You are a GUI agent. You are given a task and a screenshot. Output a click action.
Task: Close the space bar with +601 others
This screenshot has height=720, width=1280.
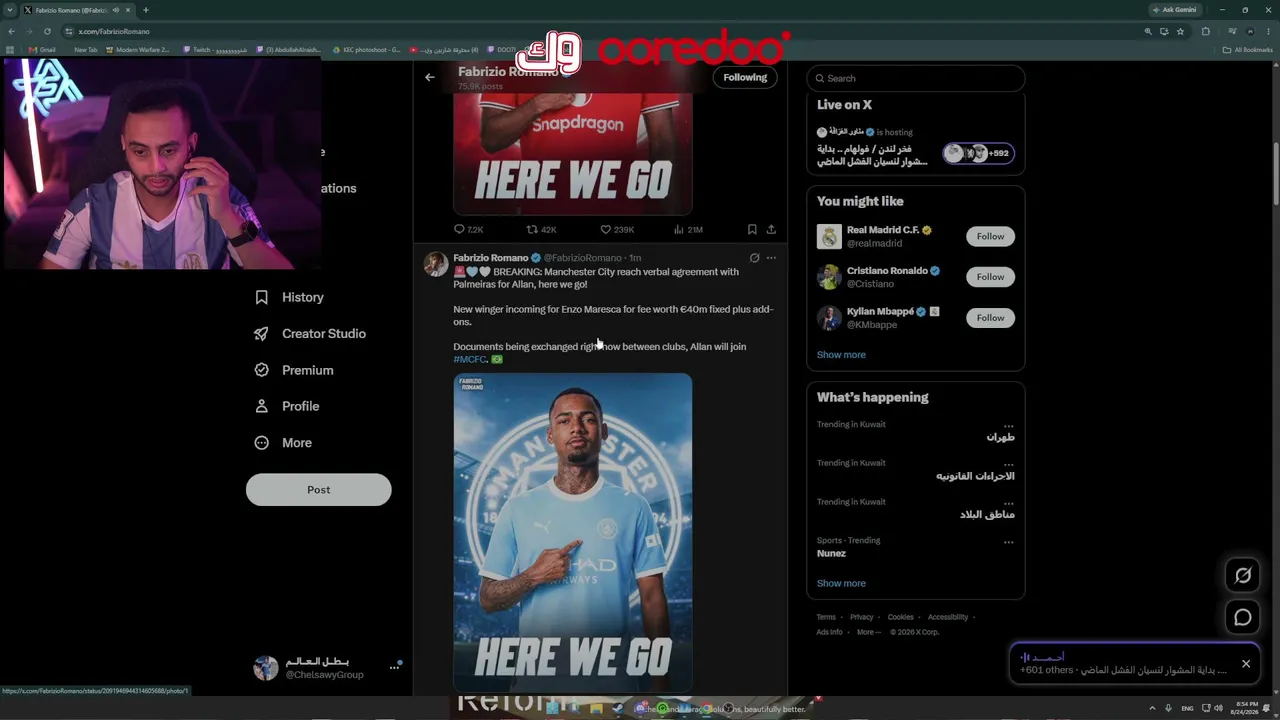(x=1246, y=664)
